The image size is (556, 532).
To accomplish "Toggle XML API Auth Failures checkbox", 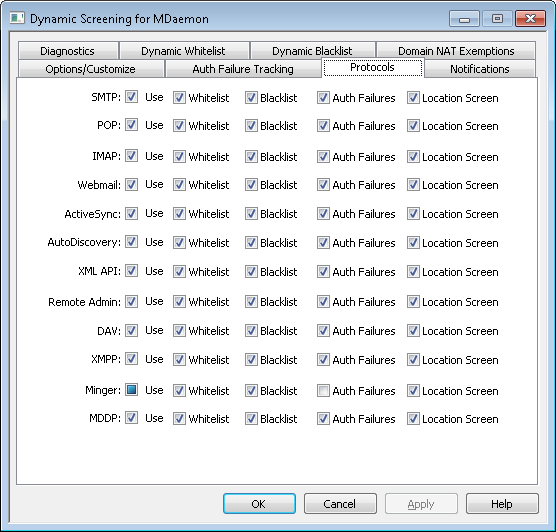I will coord(323,272).
